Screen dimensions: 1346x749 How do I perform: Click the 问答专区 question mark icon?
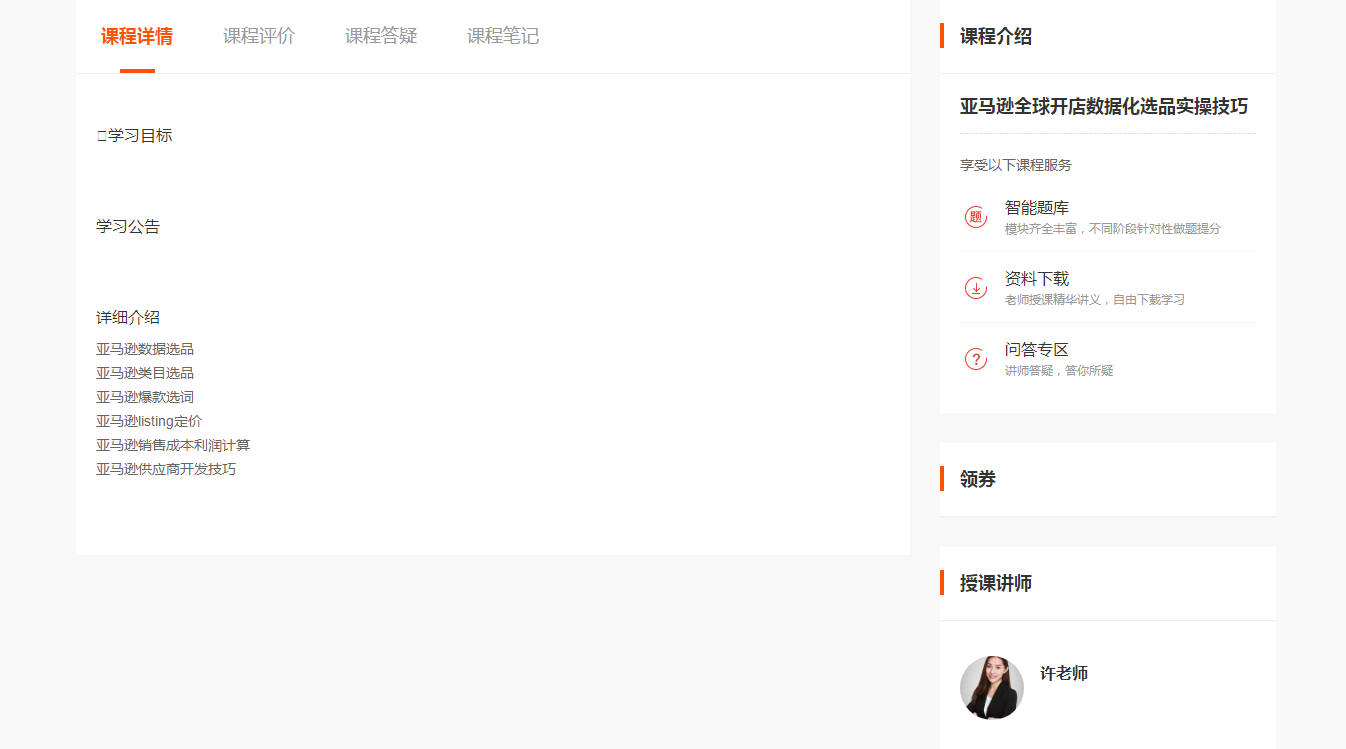[x=976, y=359]
